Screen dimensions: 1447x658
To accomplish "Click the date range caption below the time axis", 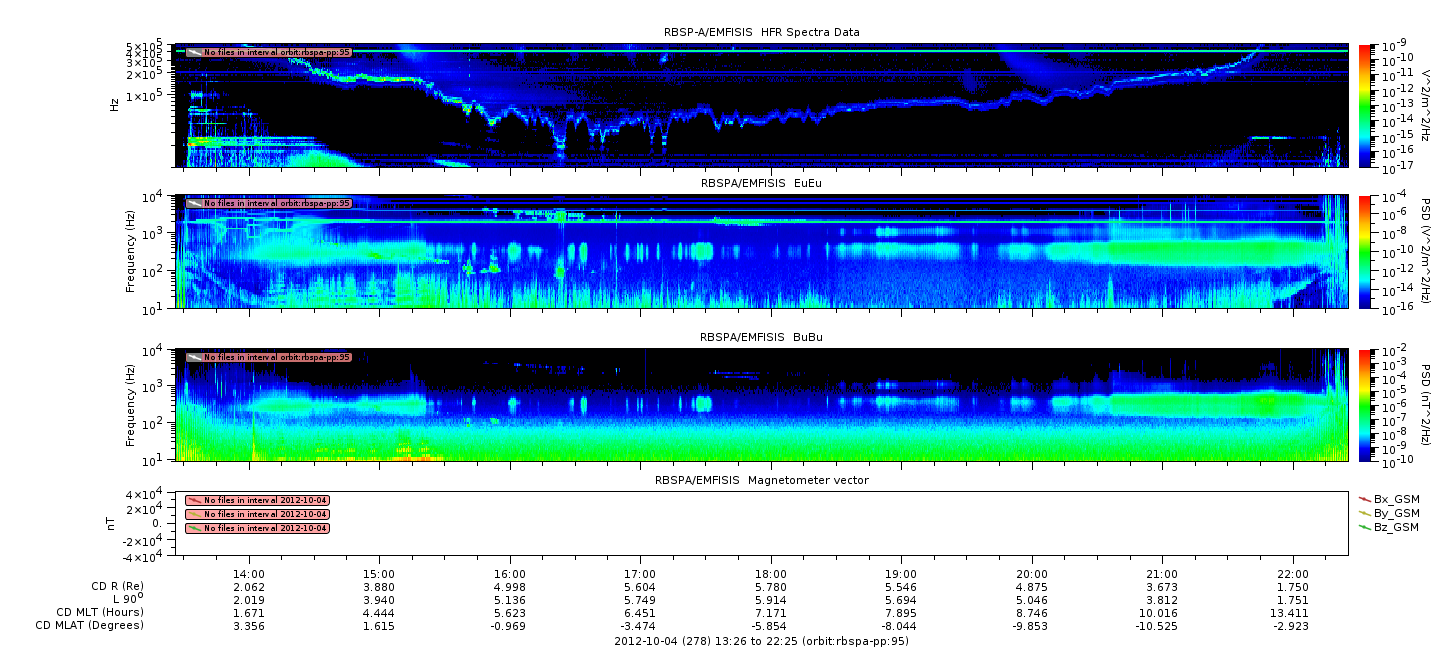I will pos(761,641).
